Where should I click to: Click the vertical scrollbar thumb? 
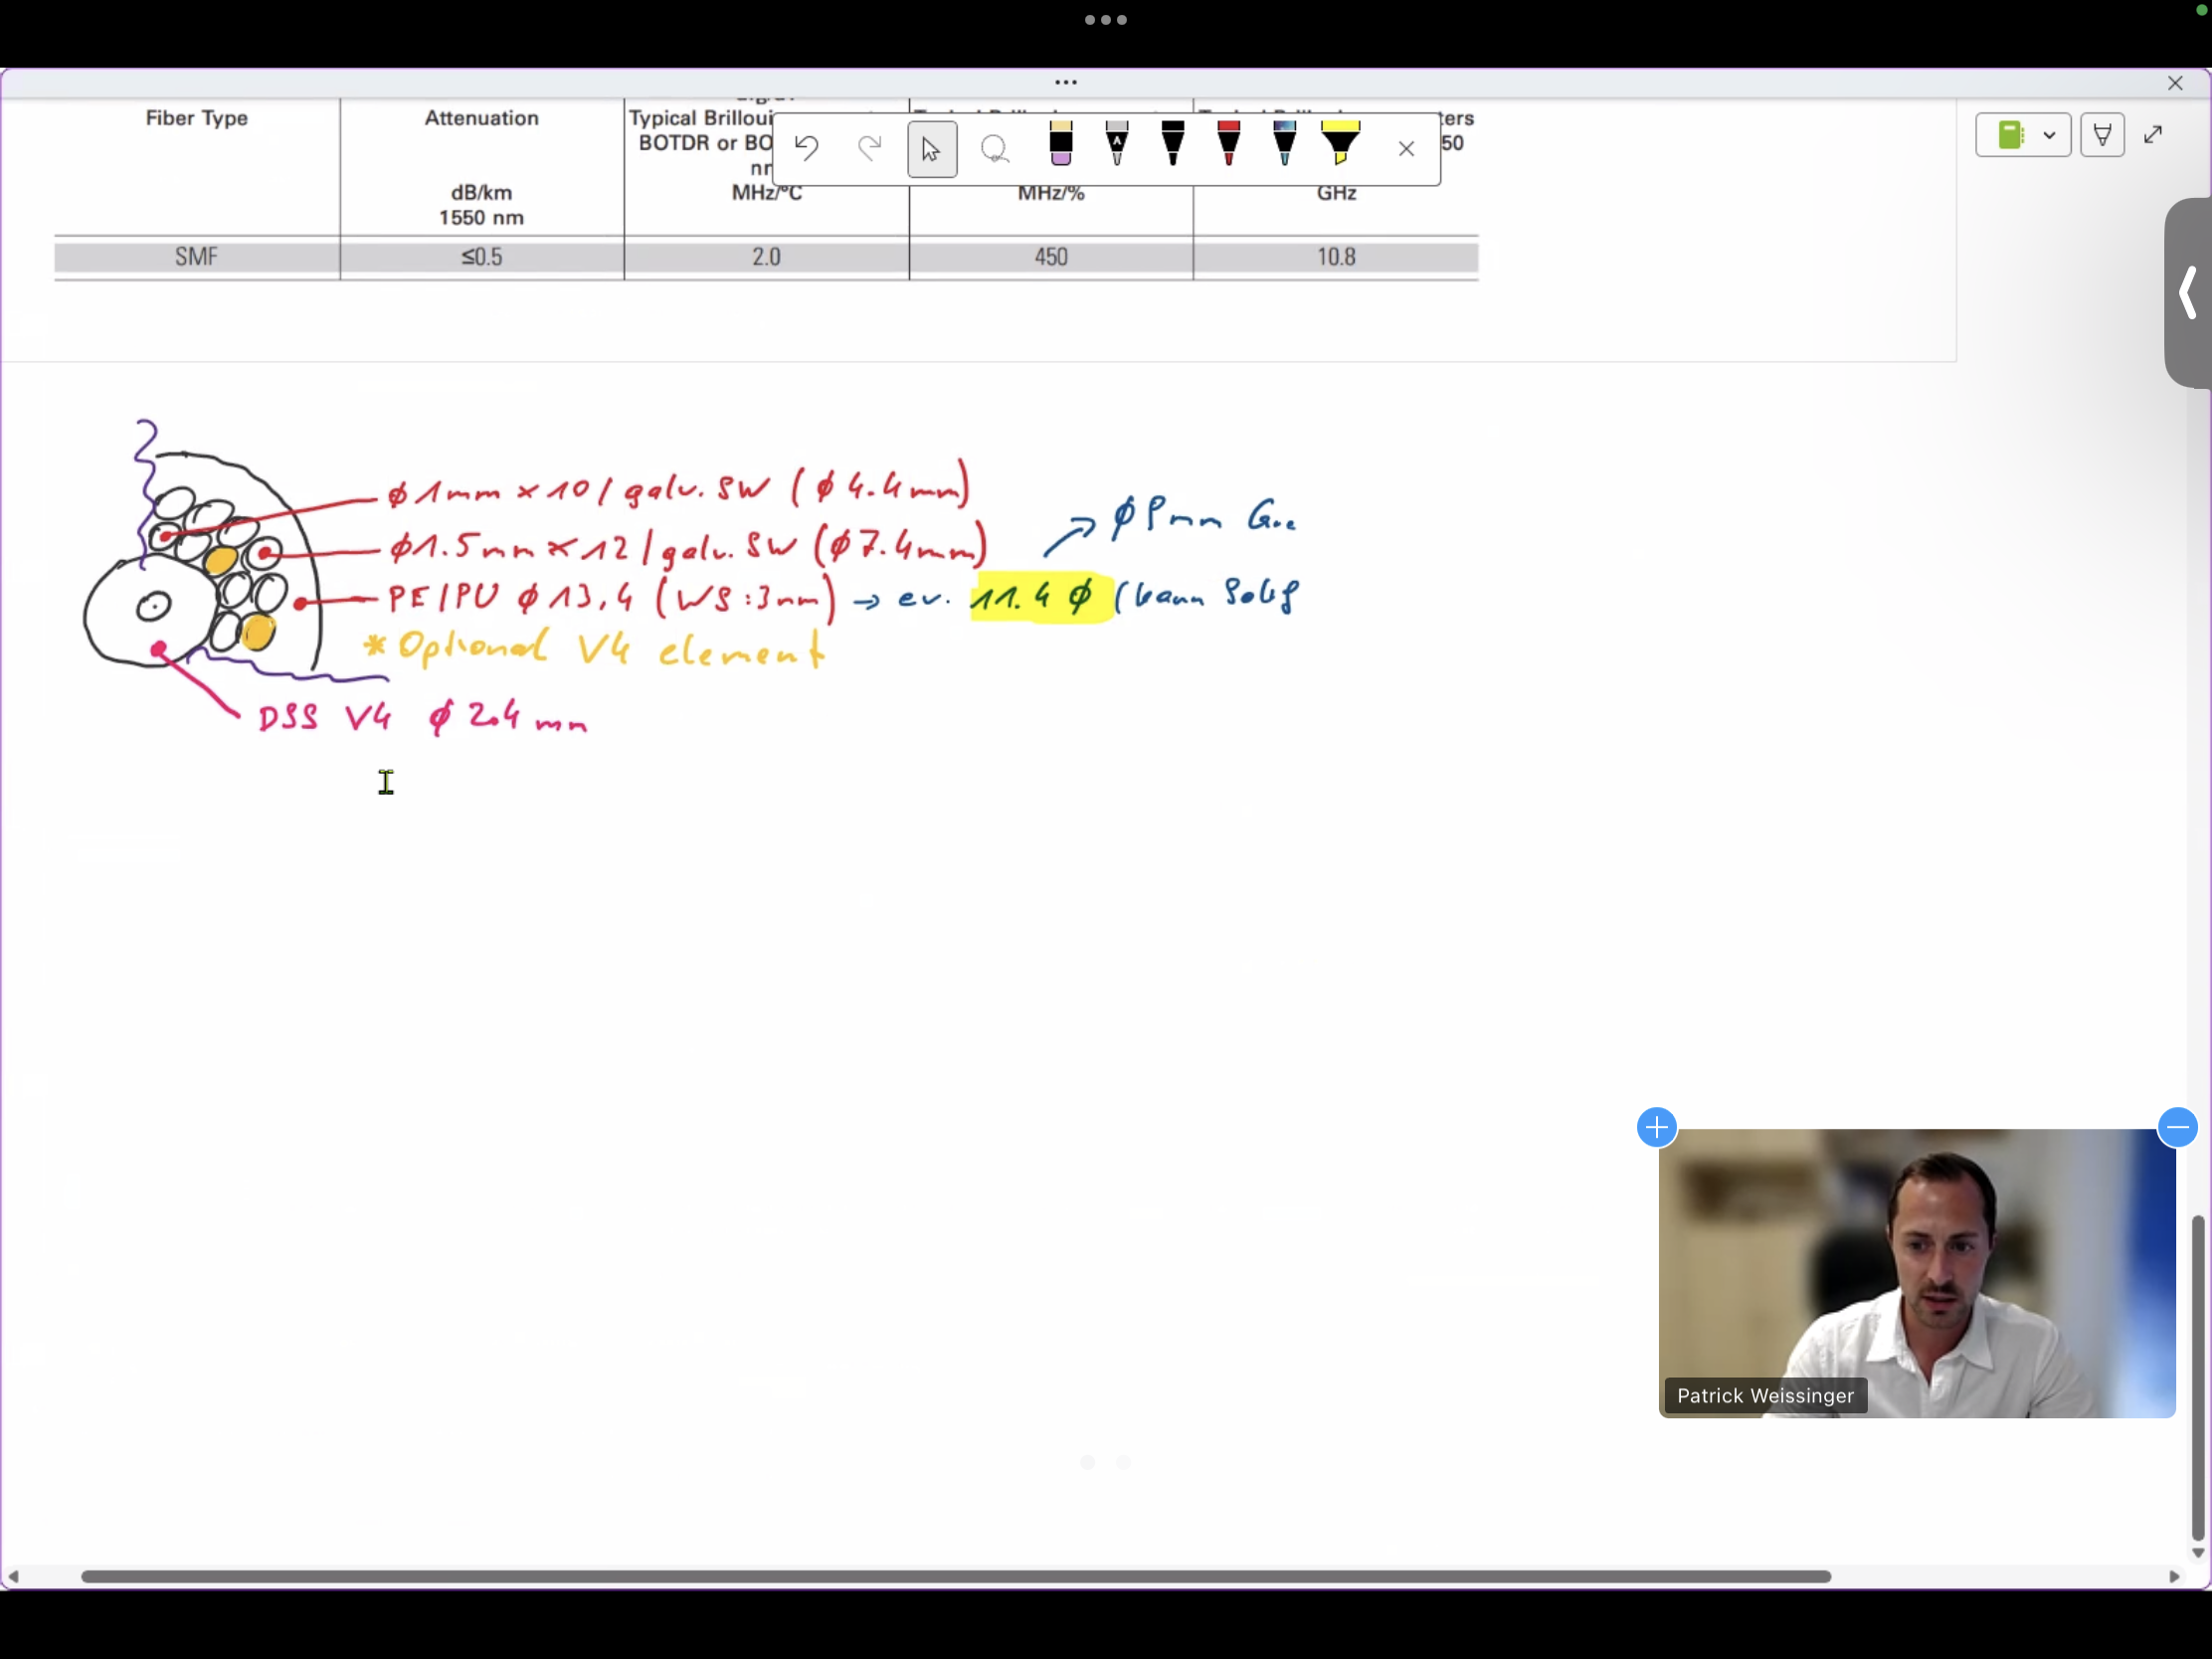(x=2198, y=1378)
